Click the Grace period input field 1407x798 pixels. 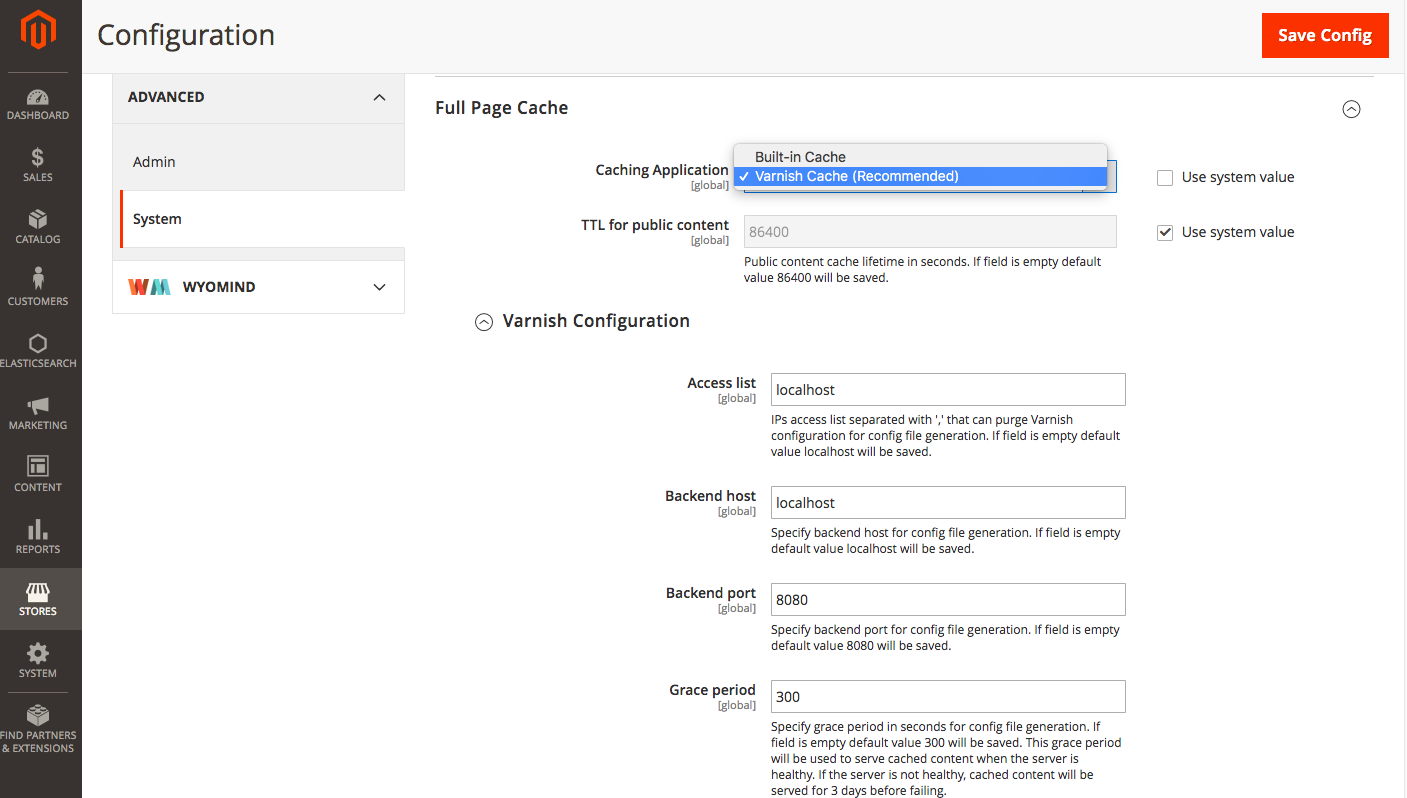point(947,697)
